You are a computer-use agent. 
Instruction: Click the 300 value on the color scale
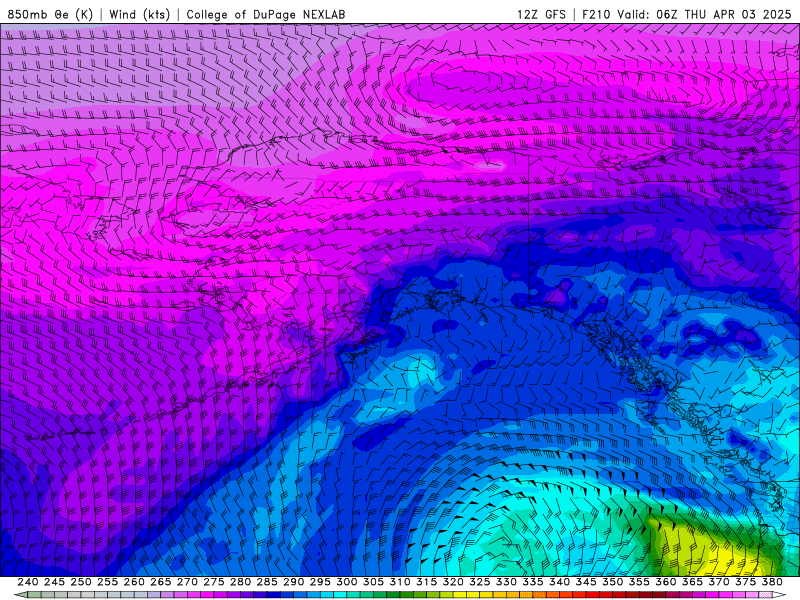346,582
